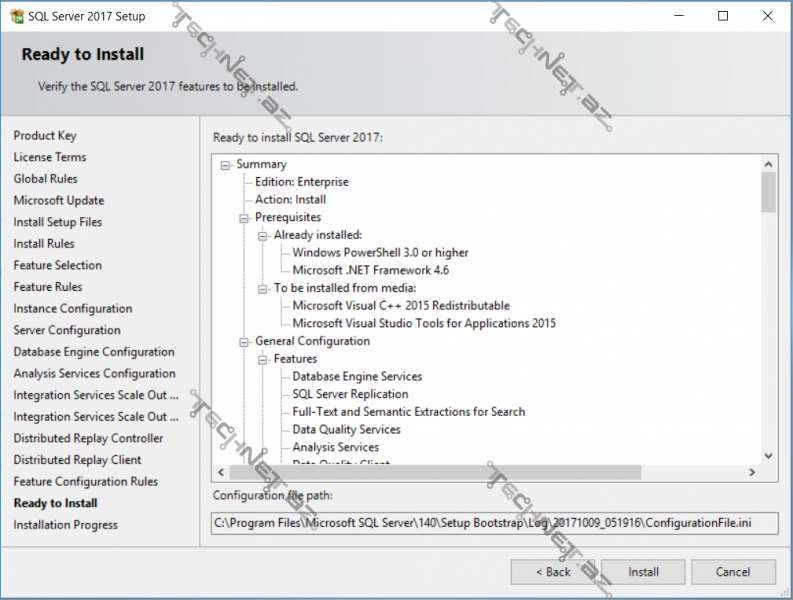Select Edition: Enterprise tree item

click(x=301, y=182)
